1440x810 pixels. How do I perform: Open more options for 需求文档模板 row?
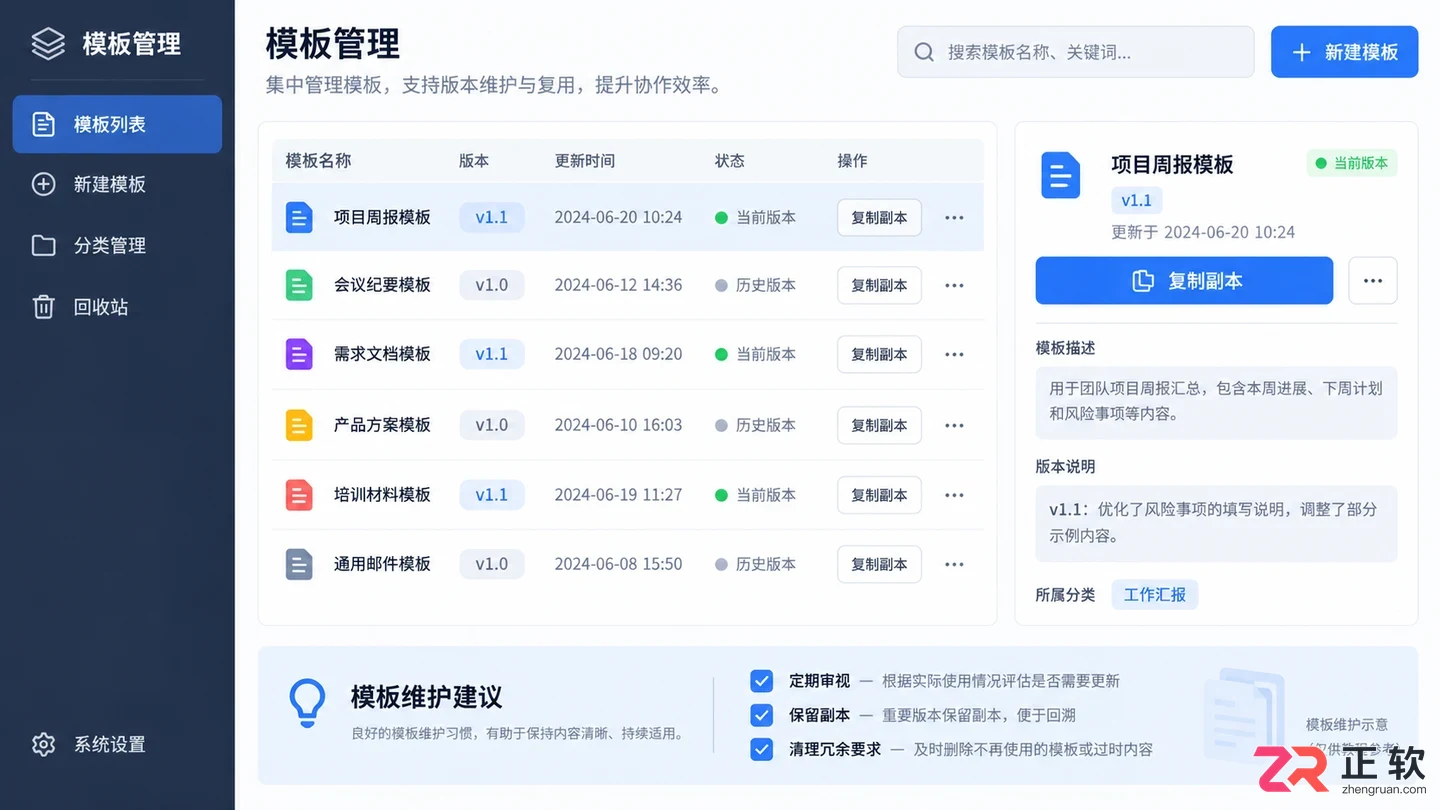point(954,355)
